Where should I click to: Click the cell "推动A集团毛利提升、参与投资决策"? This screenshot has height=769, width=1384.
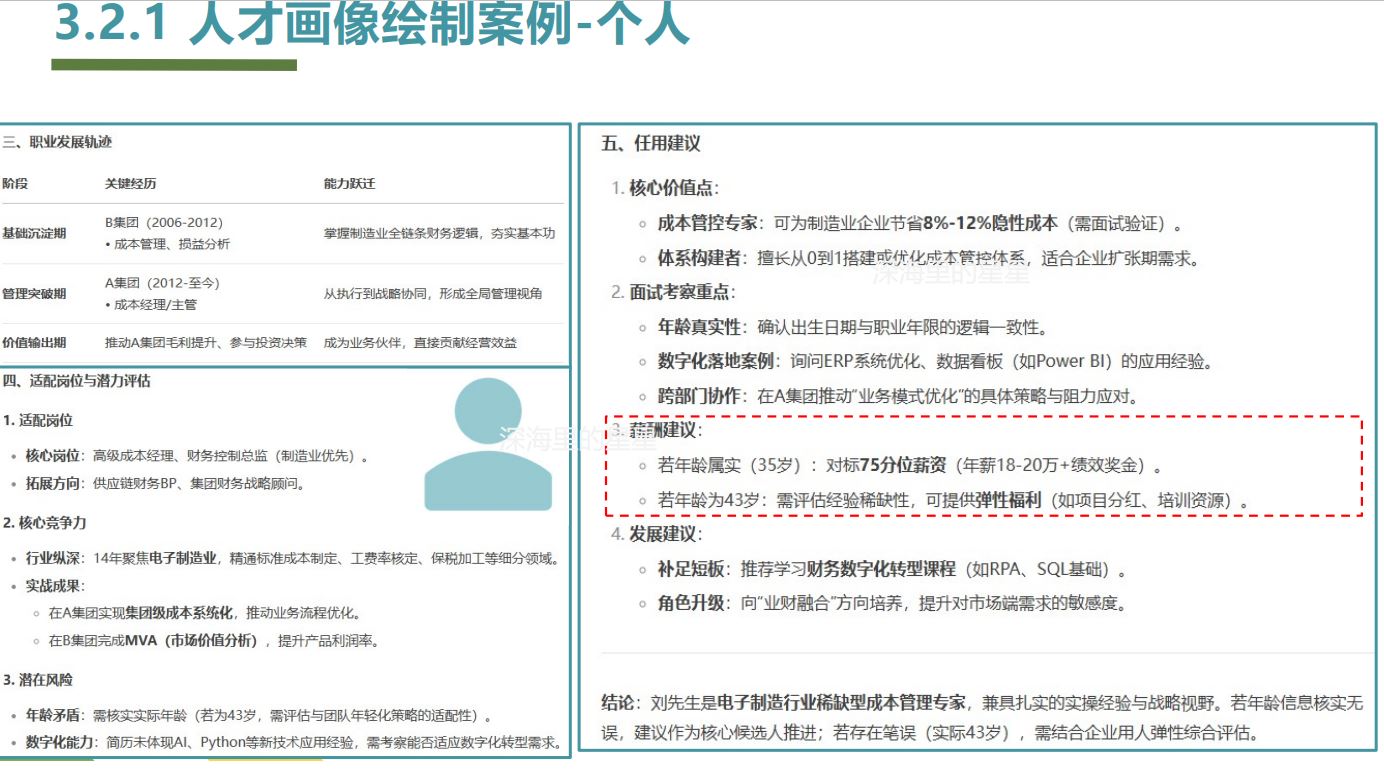coord(206,343)
